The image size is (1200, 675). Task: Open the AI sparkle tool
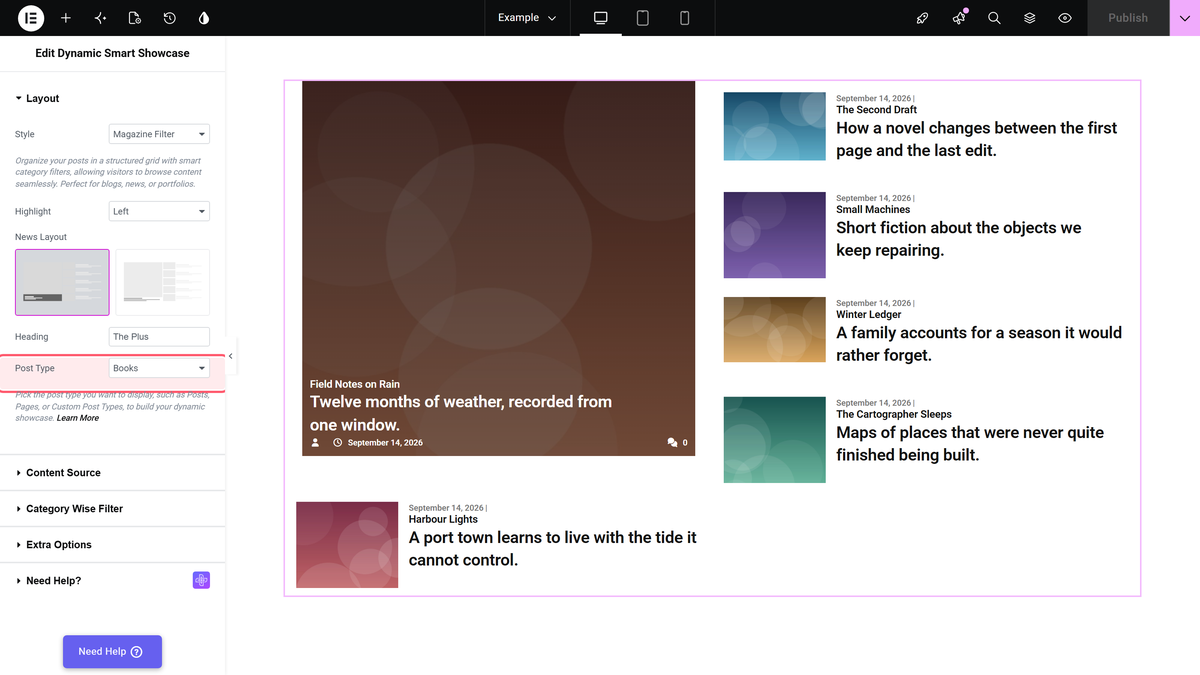pos(100,18)
